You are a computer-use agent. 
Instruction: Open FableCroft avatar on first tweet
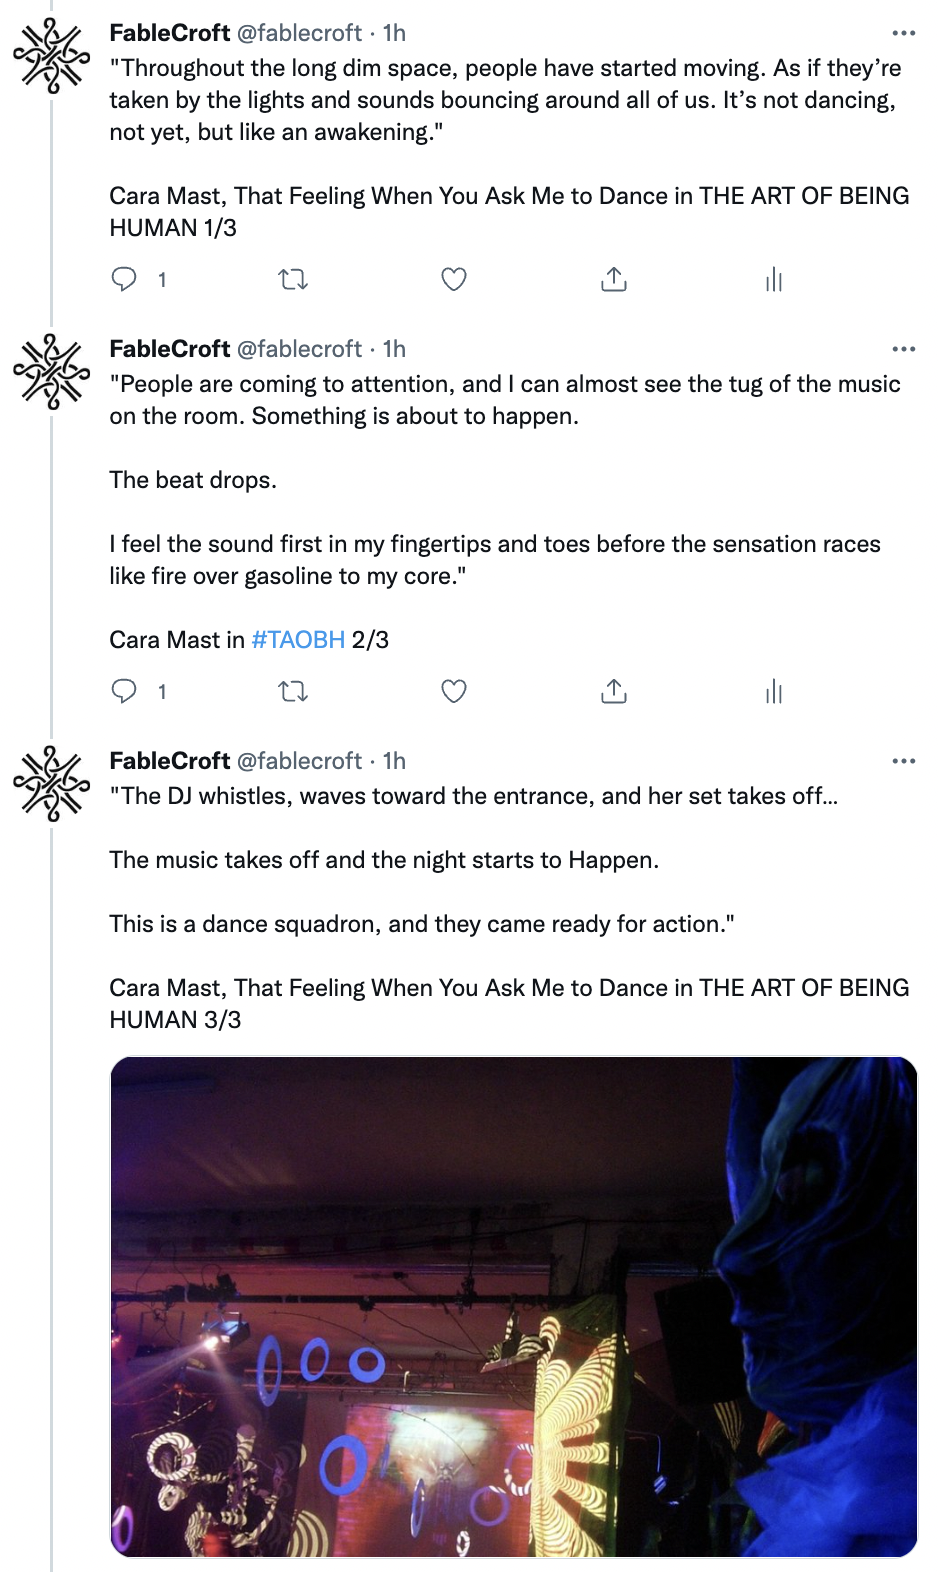52,57
